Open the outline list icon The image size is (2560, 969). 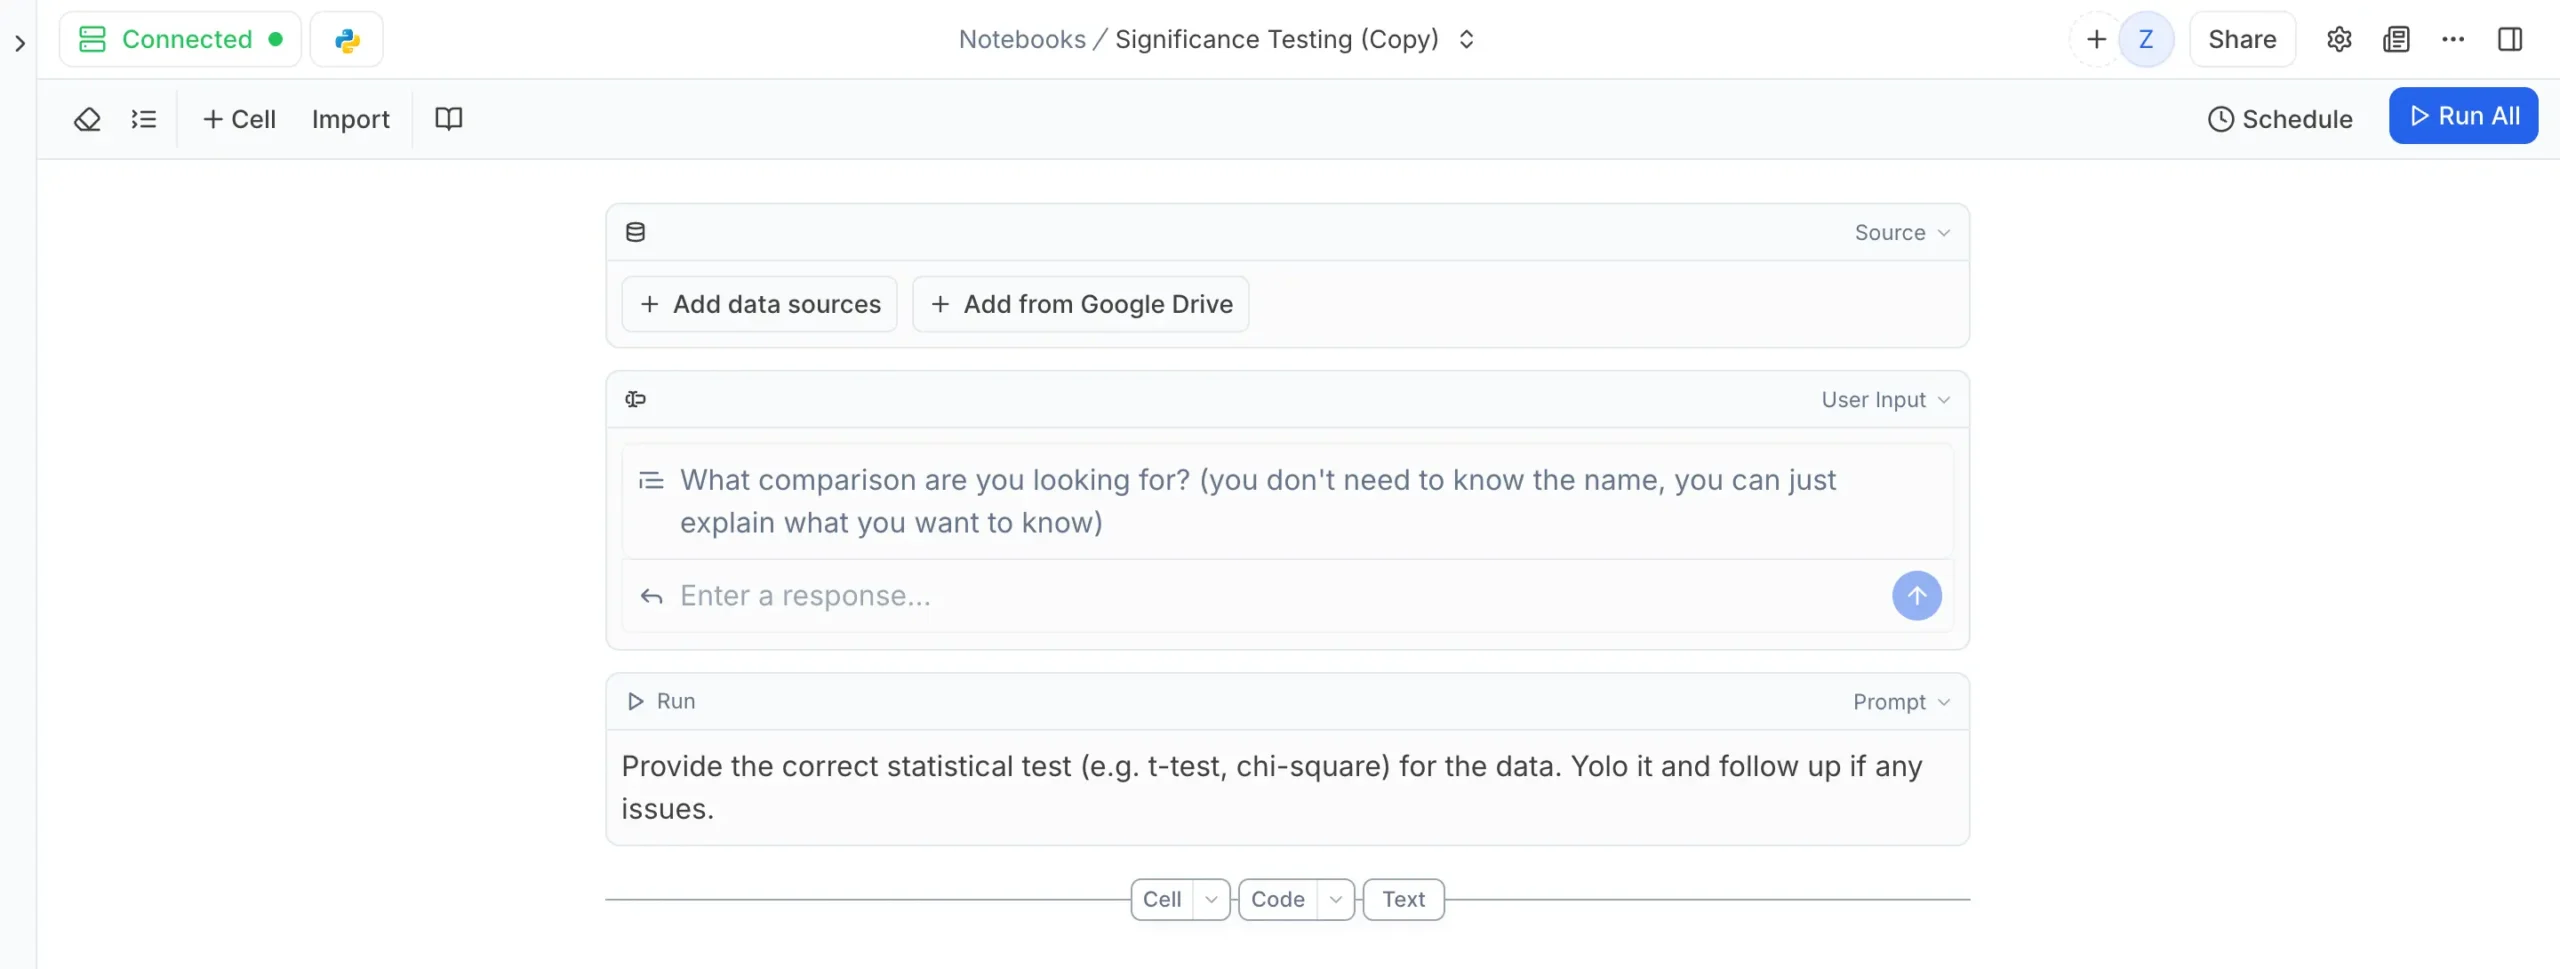(144, 119)
